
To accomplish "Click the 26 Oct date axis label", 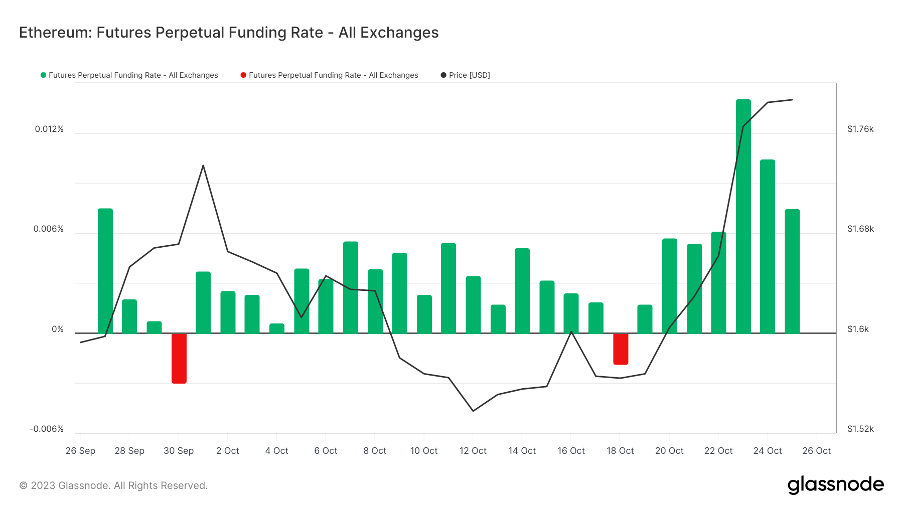I will (x=817, y=451).
